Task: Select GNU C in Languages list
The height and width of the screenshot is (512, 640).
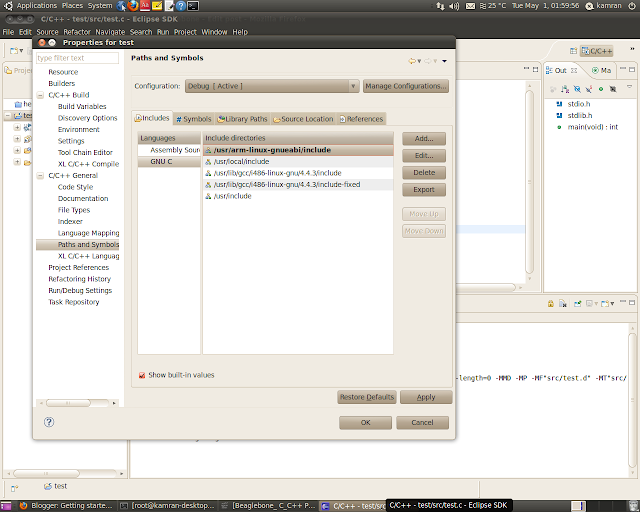Action: 169,162
